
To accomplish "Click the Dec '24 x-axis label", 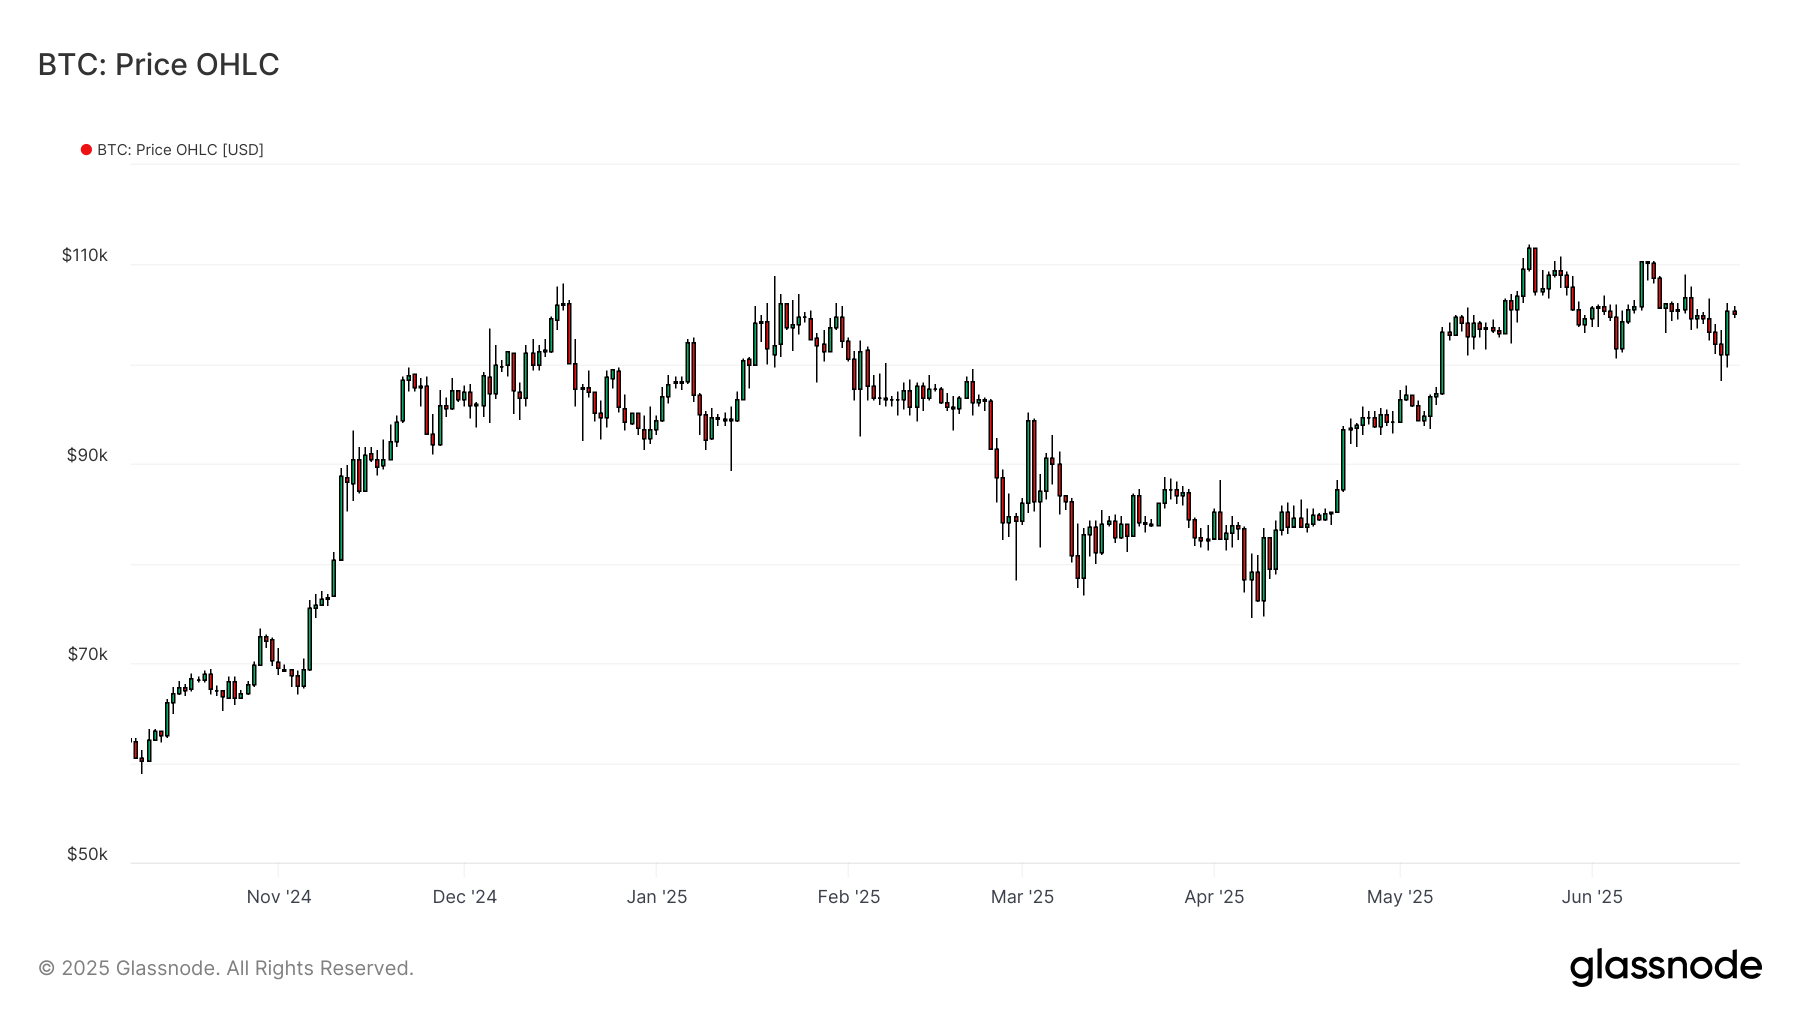I will point(464,897).
